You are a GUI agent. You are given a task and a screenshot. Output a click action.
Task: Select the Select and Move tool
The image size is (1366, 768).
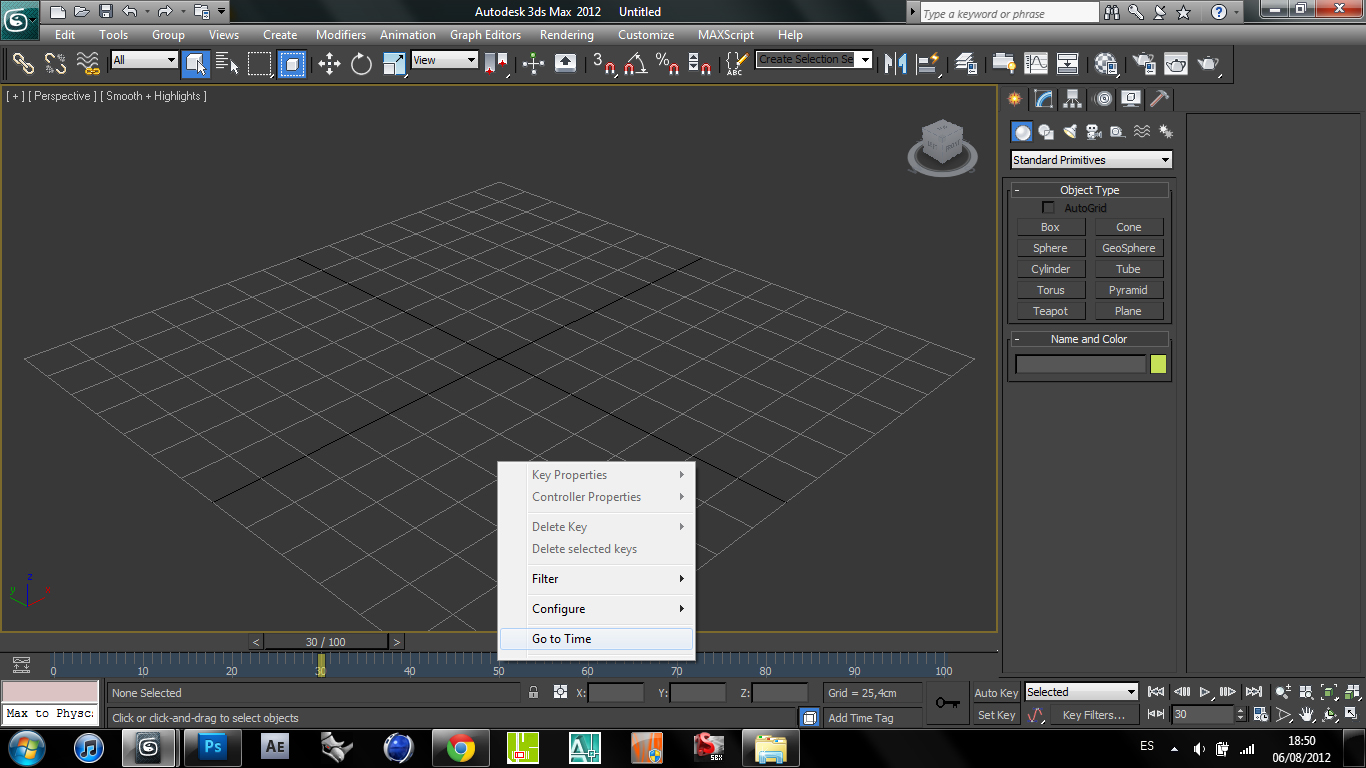pos(329,64)
